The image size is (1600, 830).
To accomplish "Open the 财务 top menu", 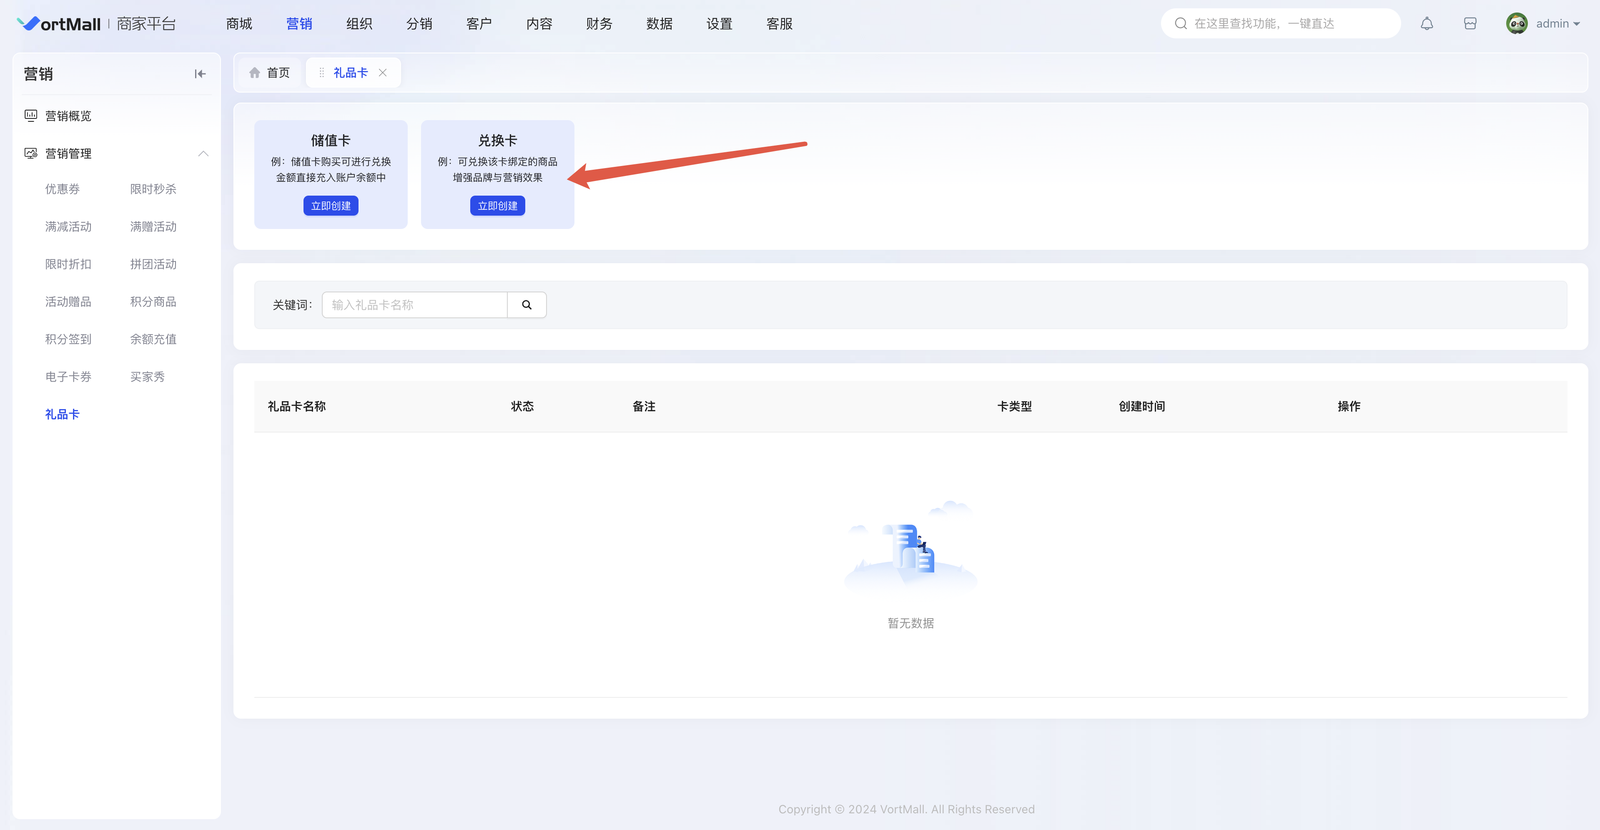I will click(x=599, y=24).
